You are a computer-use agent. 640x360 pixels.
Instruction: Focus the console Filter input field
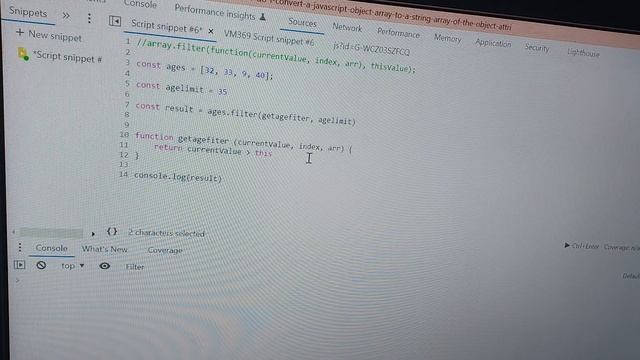coord(135,267)
